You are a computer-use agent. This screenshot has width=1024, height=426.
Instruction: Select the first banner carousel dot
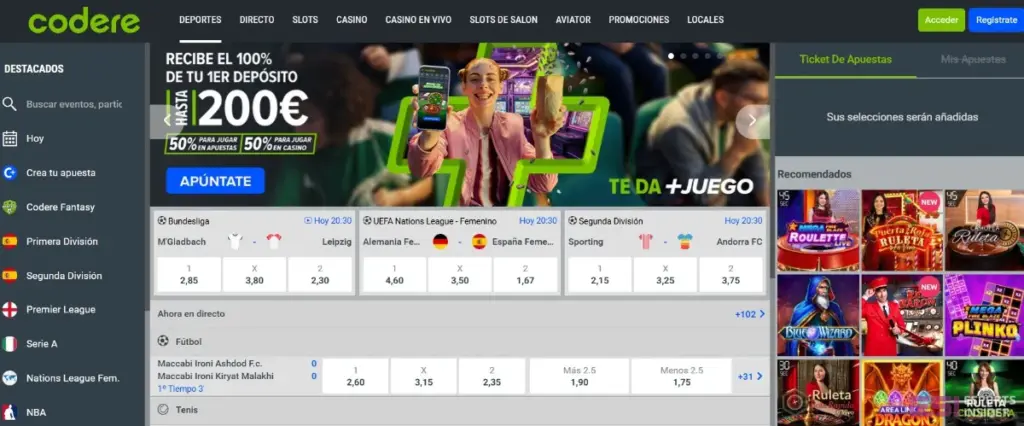(671, 56)
